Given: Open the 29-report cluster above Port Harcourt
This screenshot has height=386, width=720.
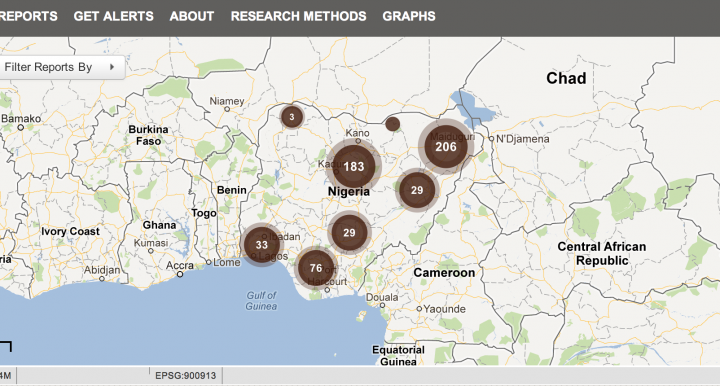Looking at the screenshot, I should coord(349,233).
